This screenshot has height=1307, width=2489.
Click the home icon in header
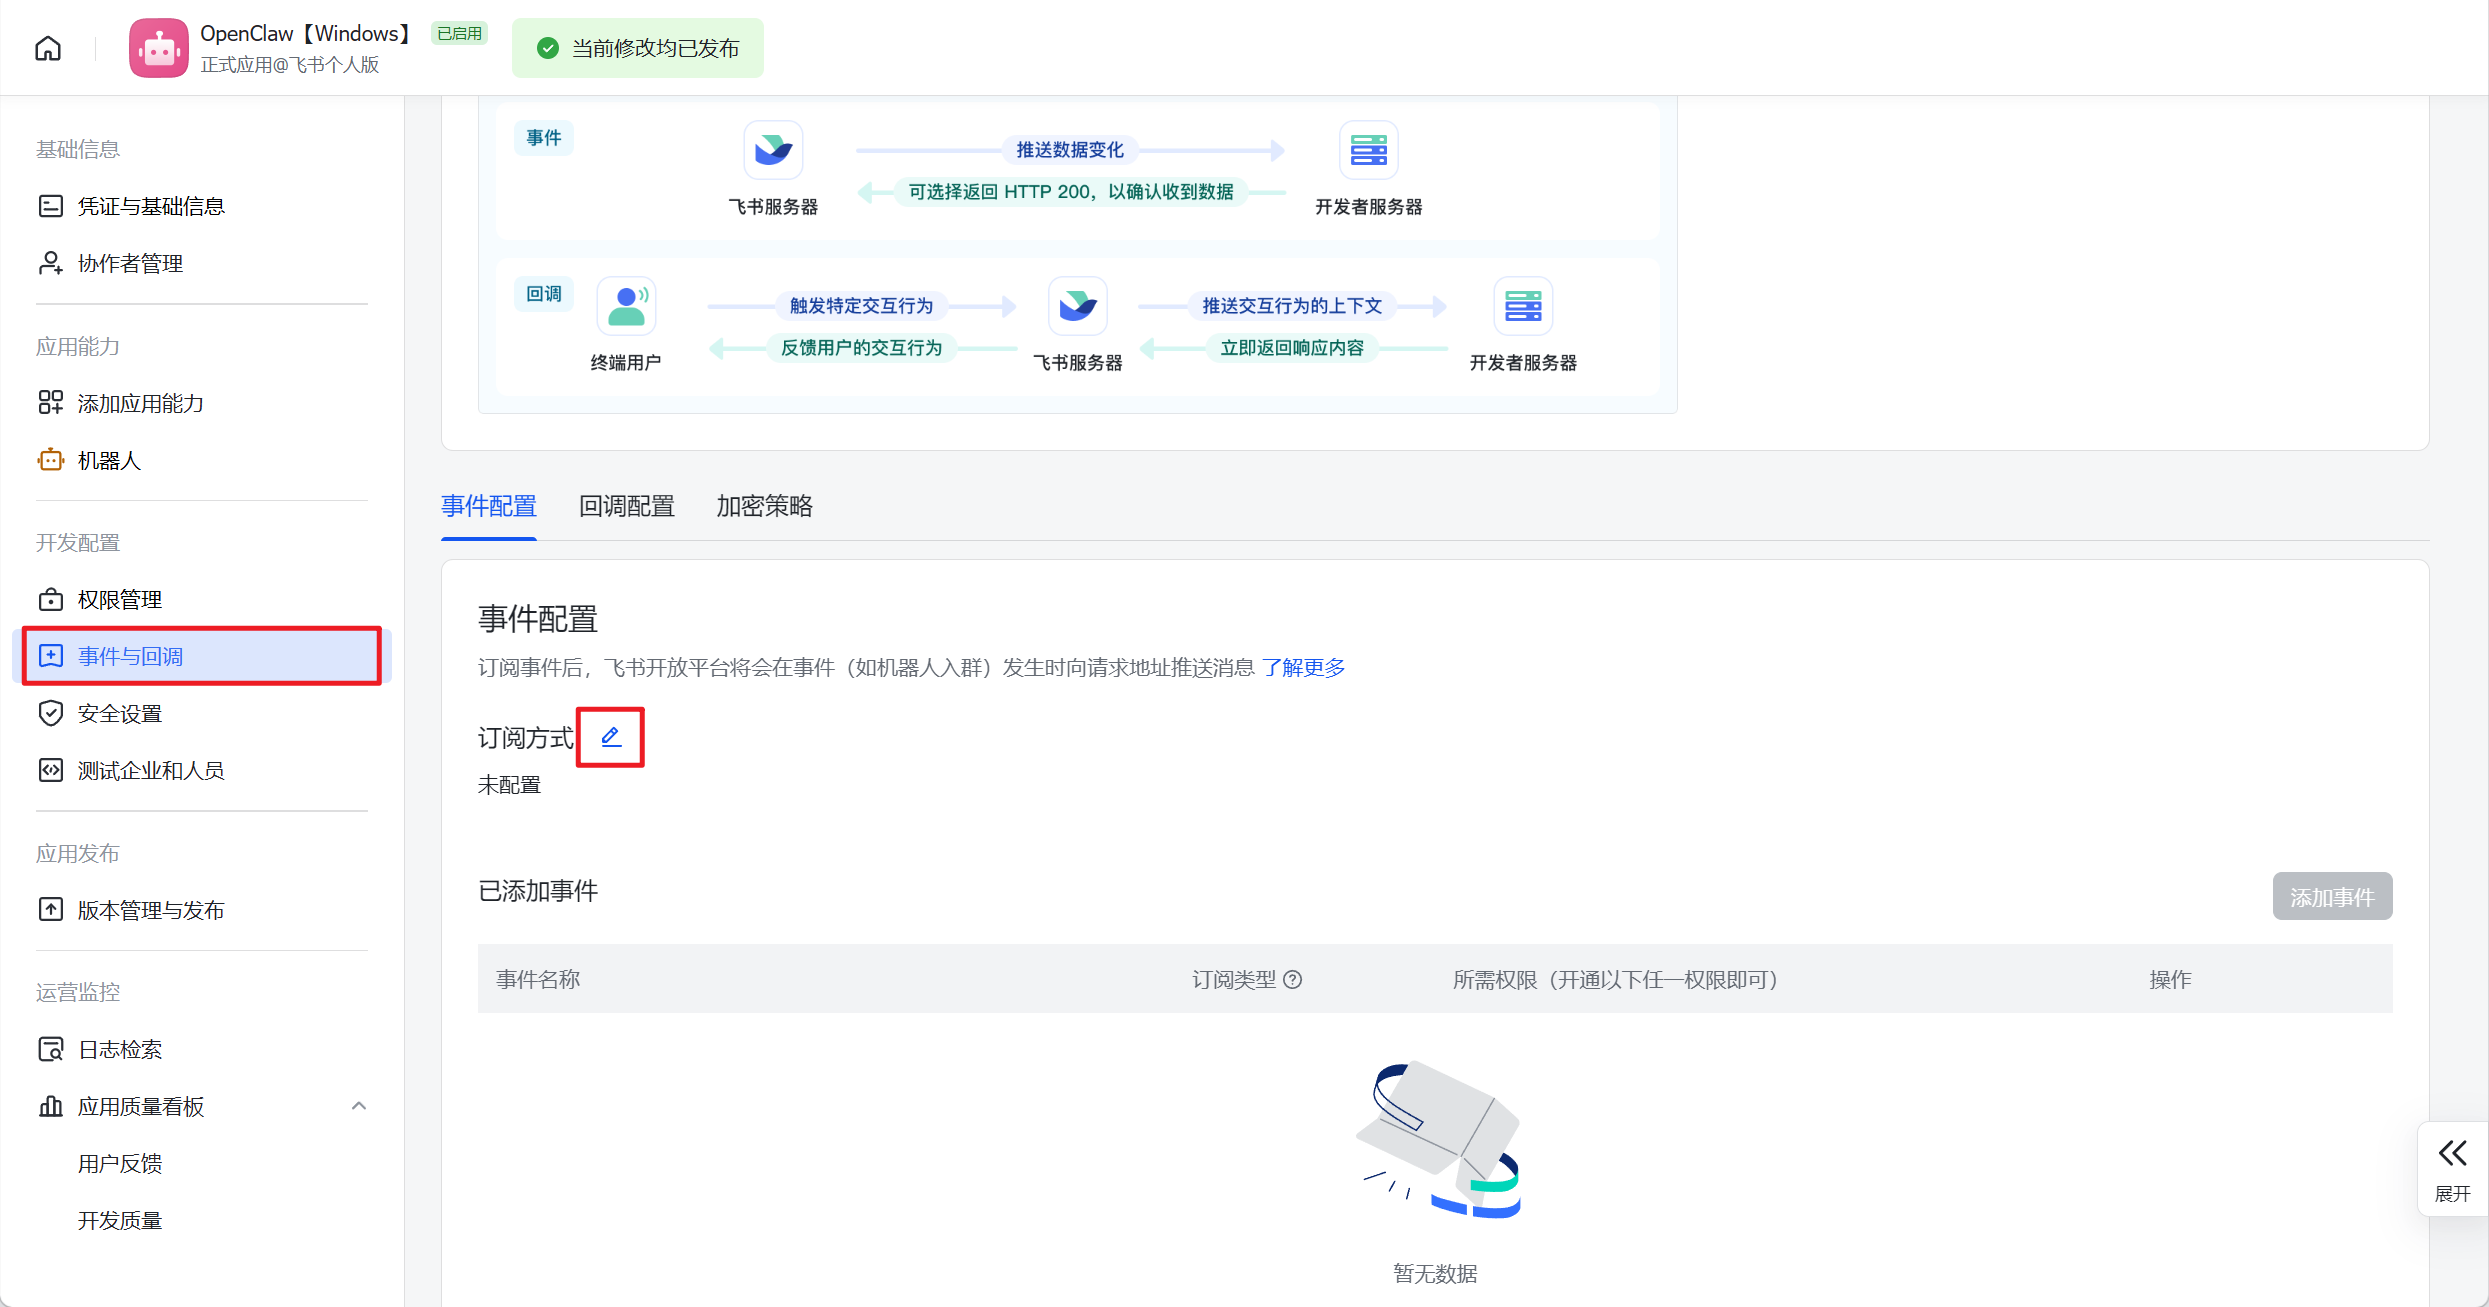(48, 48)
